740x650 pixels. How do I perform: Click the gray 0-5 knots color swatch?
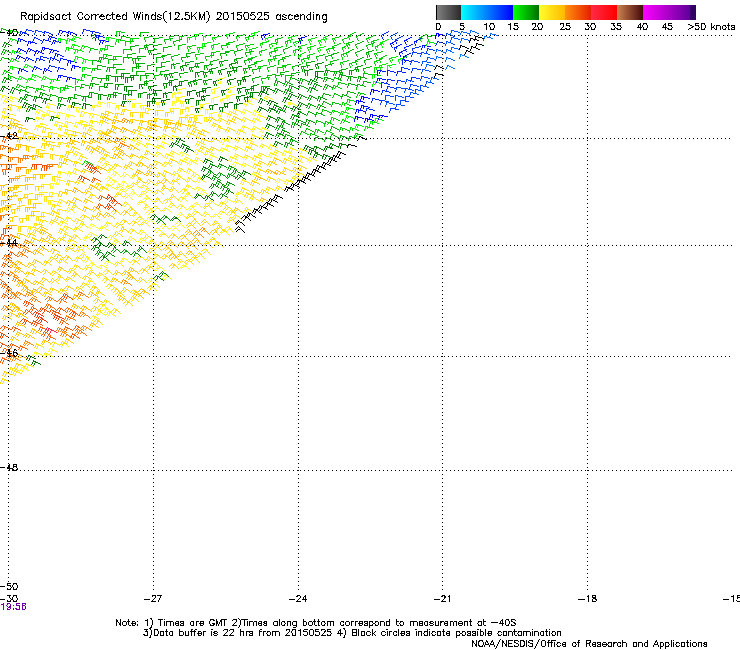click(x=448, y=12)
